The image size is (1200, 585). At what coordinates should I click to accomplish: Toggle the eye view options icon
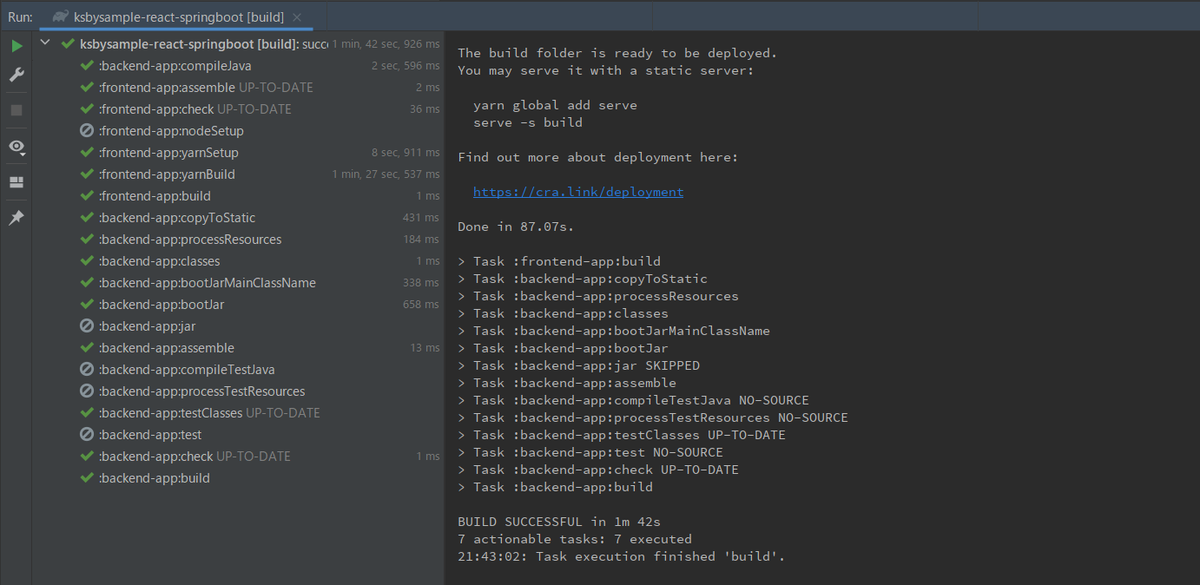click(x=16, y=147)
